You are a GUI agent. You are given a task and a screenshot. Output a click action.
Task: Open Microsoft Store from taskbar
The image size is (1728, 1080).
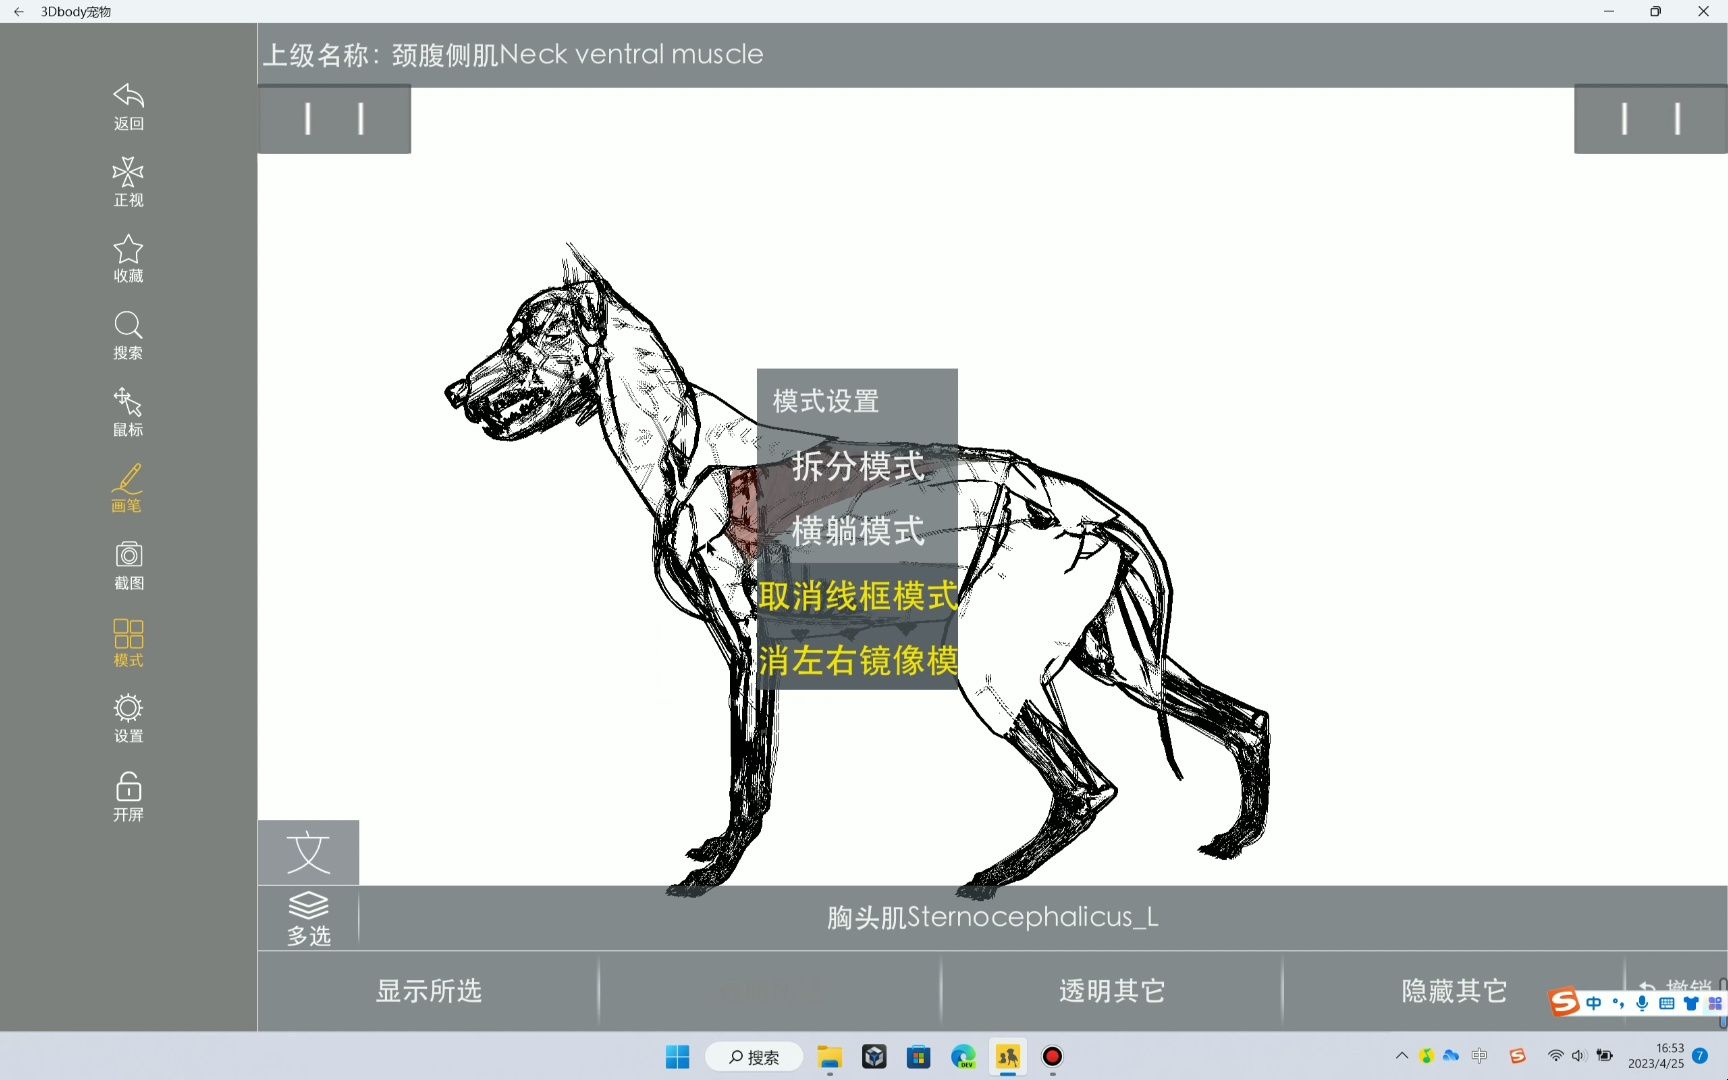tap(918, 1057)
